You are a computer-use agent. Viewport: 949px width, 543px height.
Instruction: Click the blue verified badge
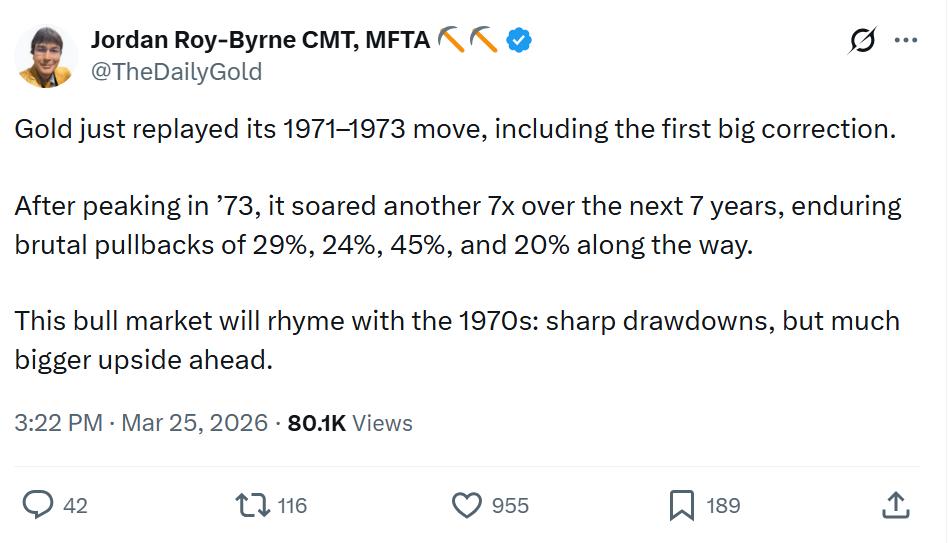click(x=518, y=40)
